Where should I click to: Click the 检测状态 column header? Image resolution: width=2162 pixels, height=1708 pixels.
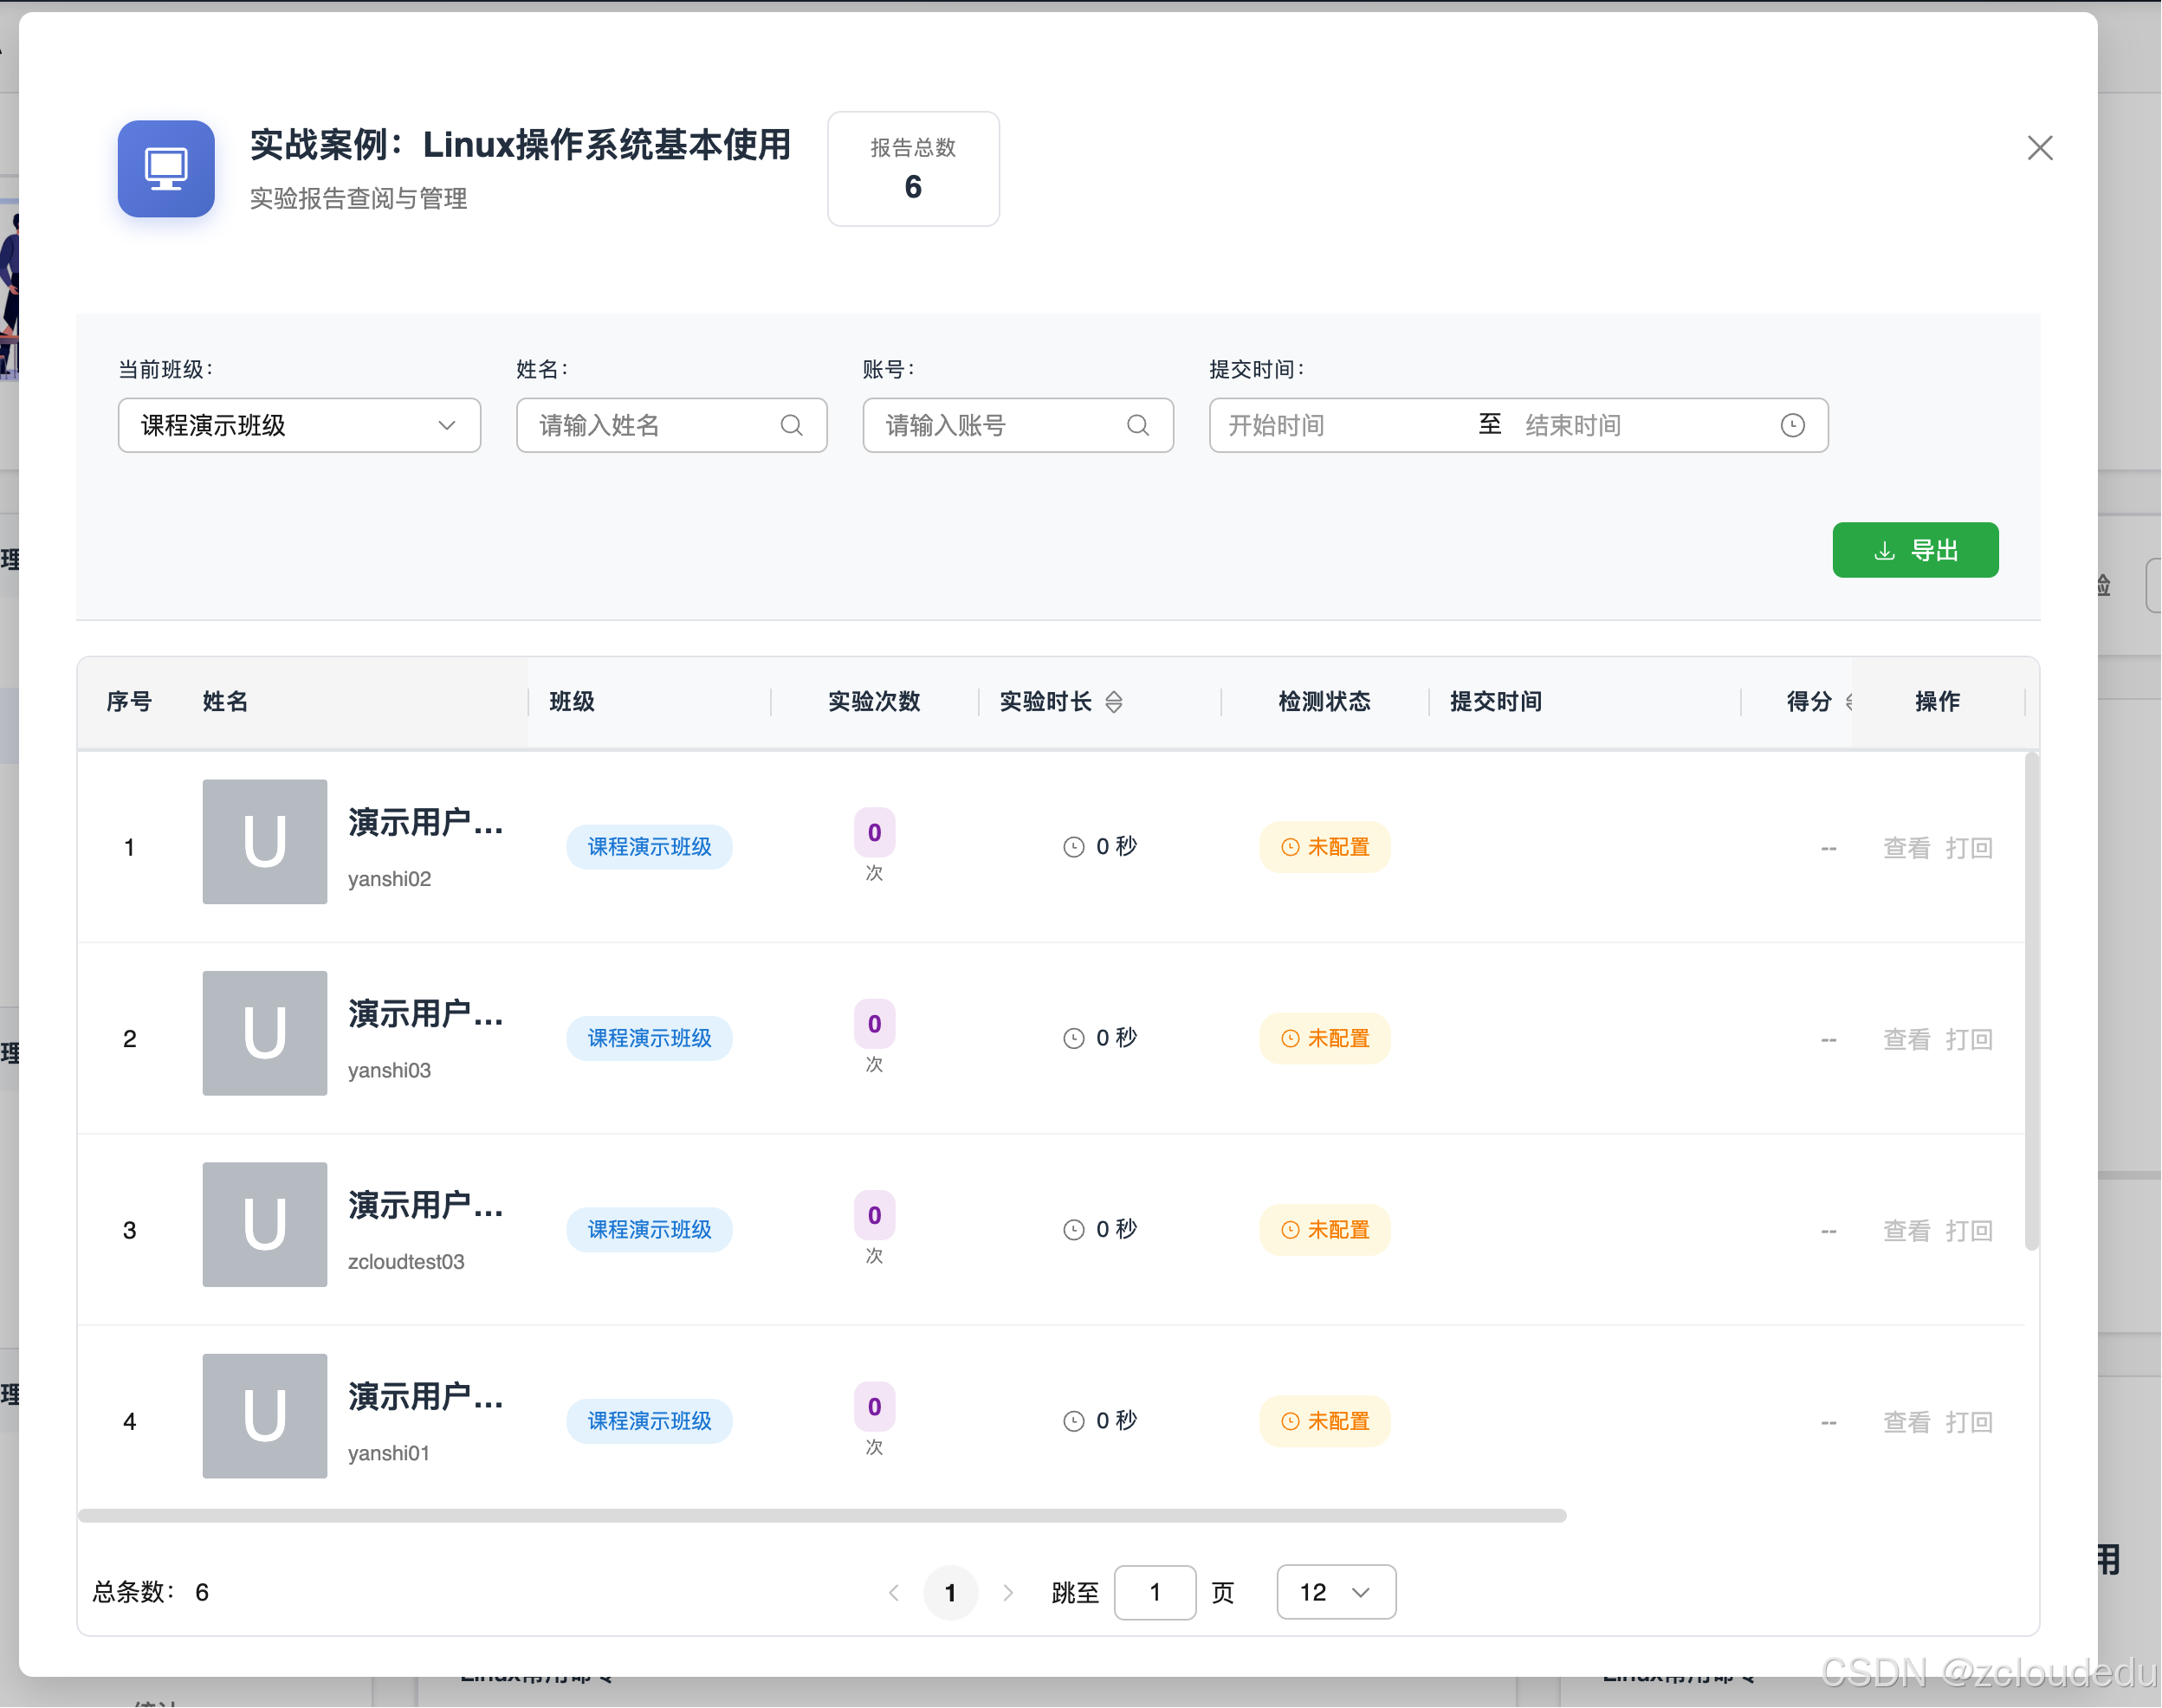pyautogui.click(x=1324, y=702)
